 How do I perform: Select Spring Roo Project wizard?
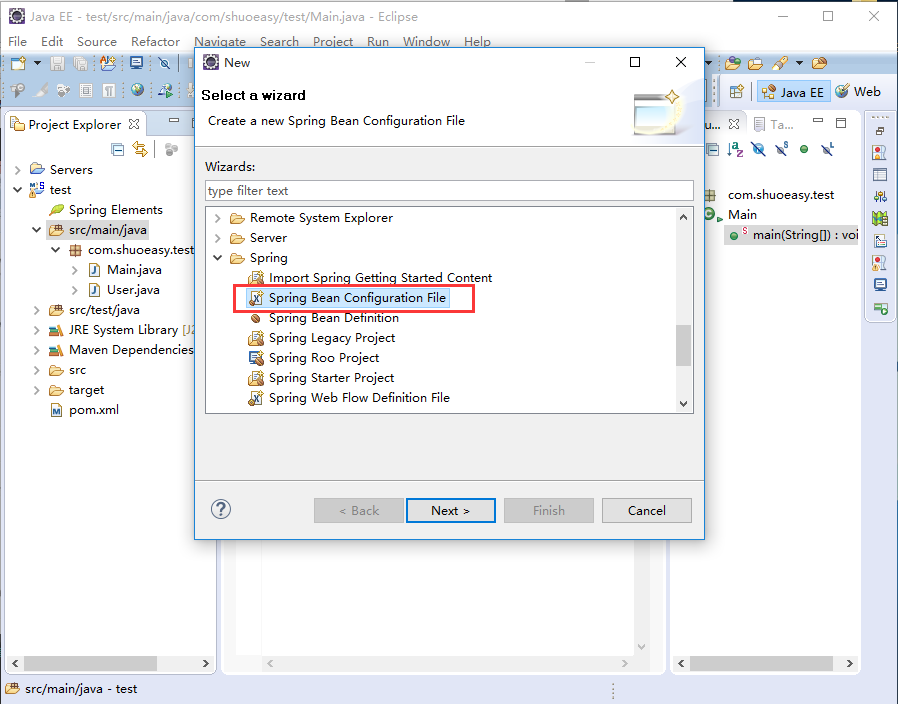pyautogui.click(x=324, y=358)
